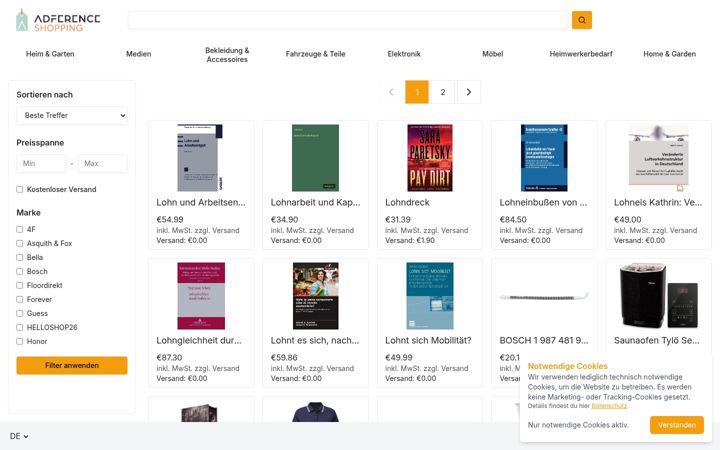720x450 pixels.
Task: Open the Beste Treffer sort dropdown
Action: coord(72,115)
